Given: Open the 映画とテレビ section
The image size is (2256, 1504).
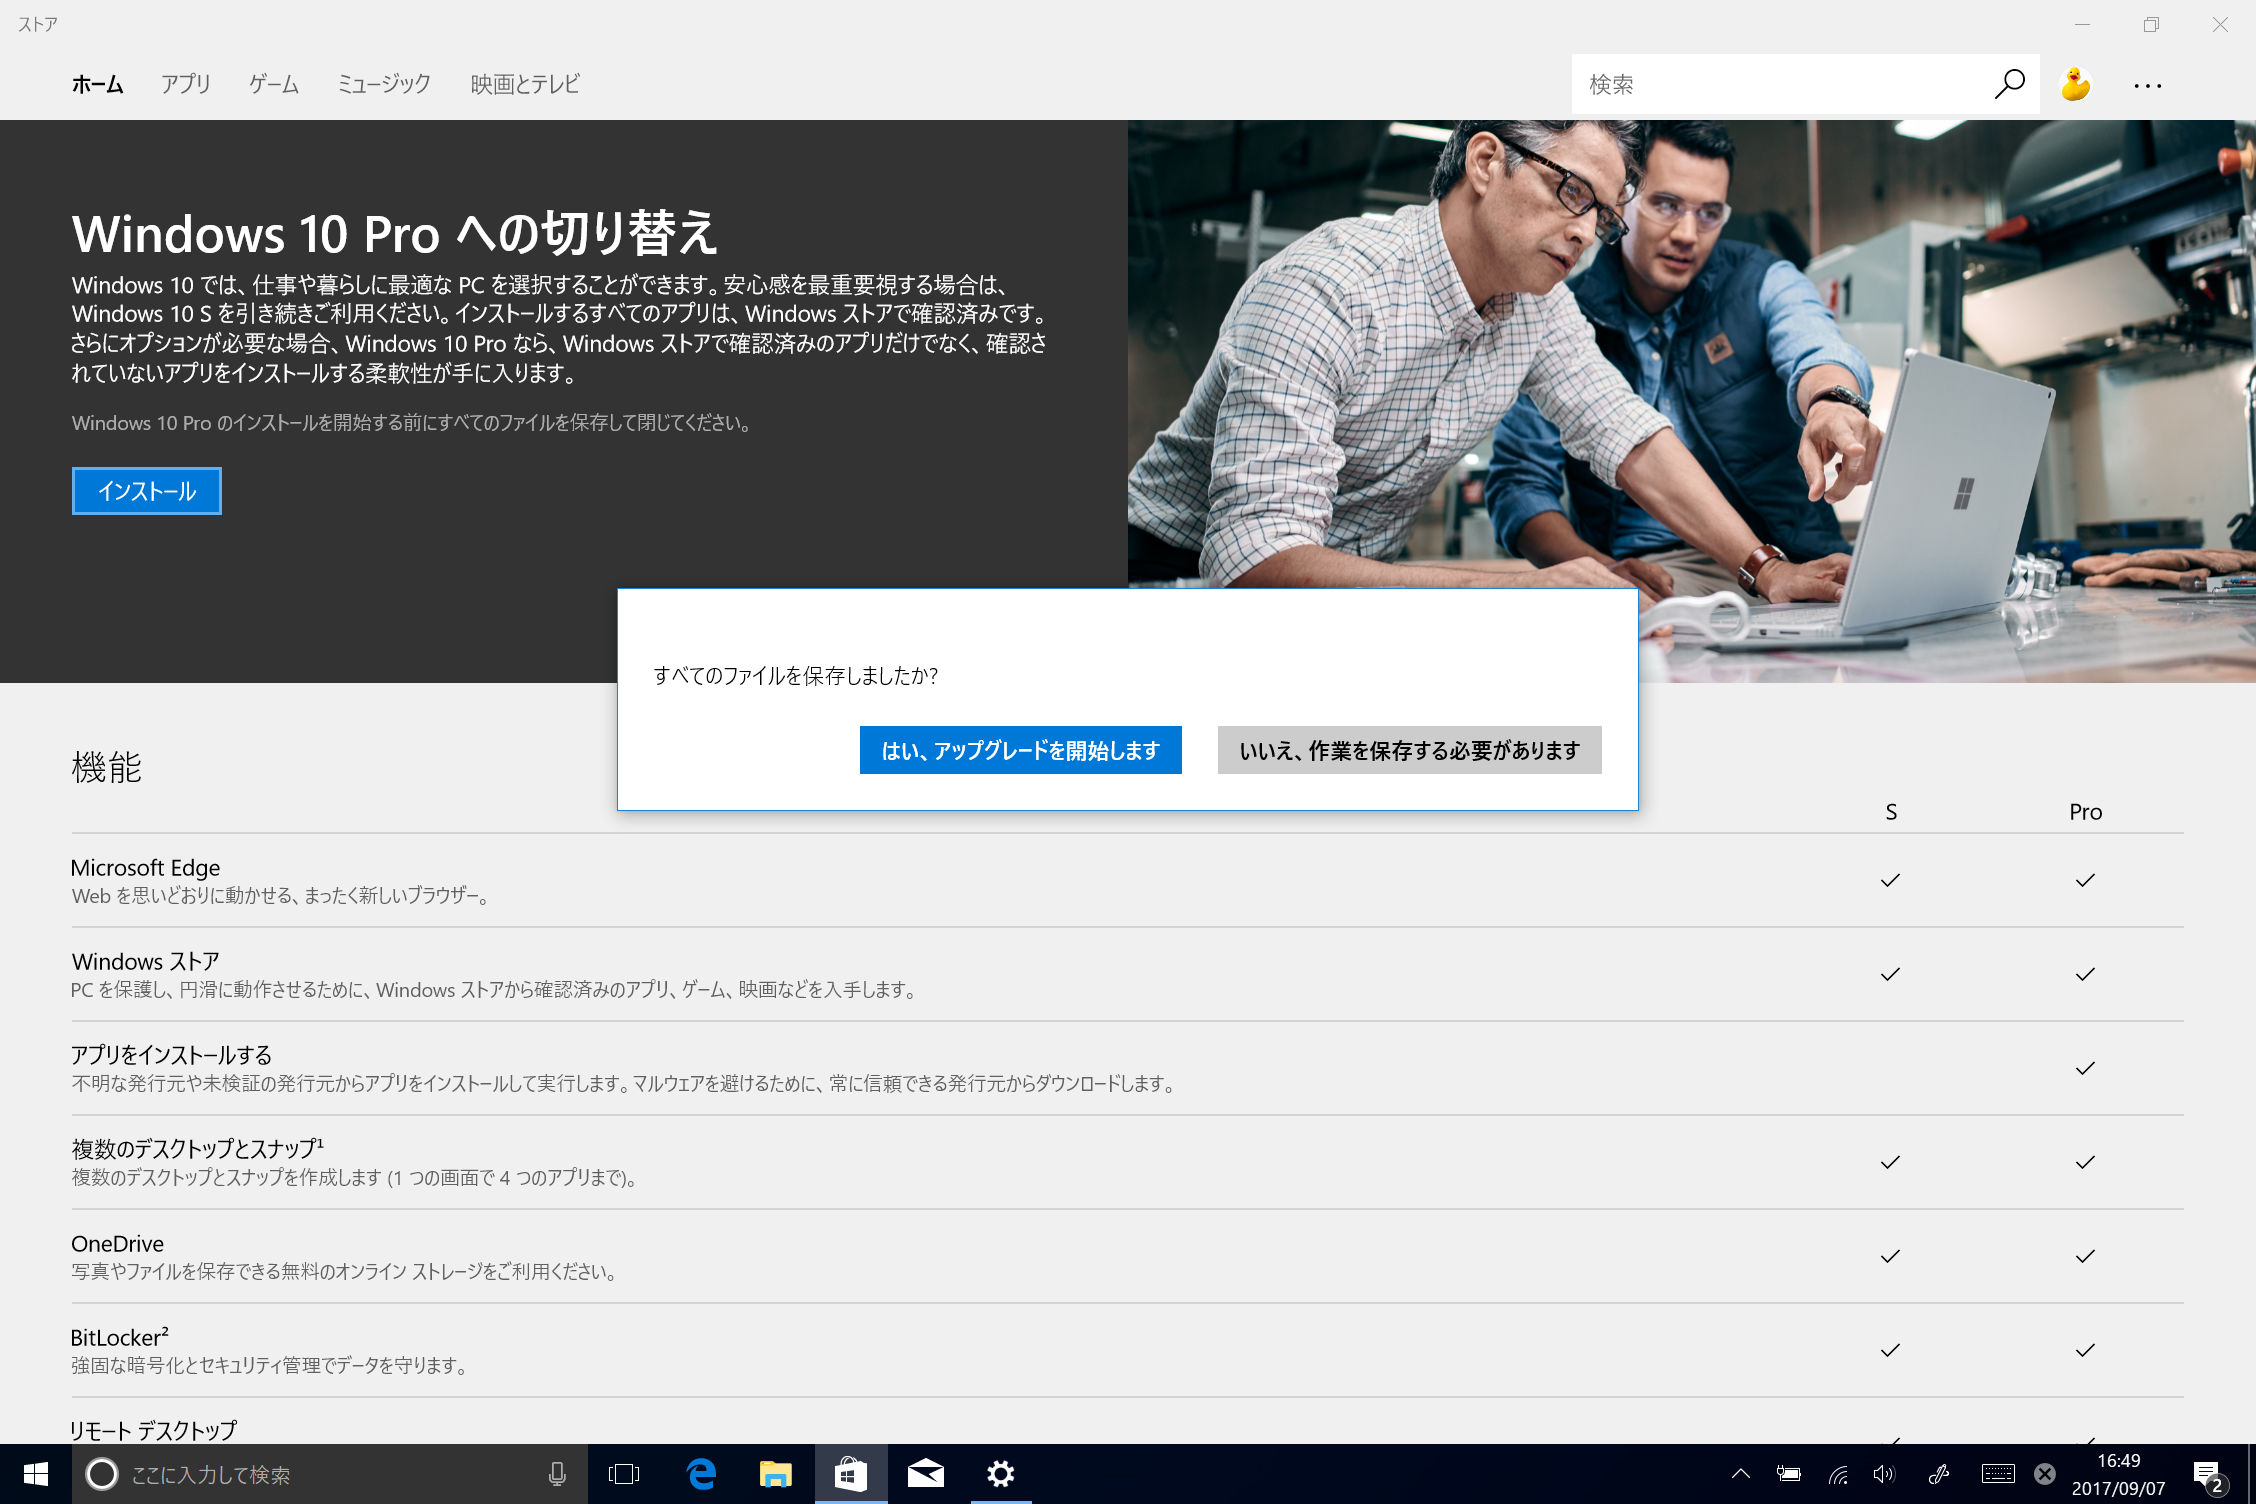Looking at the screenshot, I should click(524, 84).
